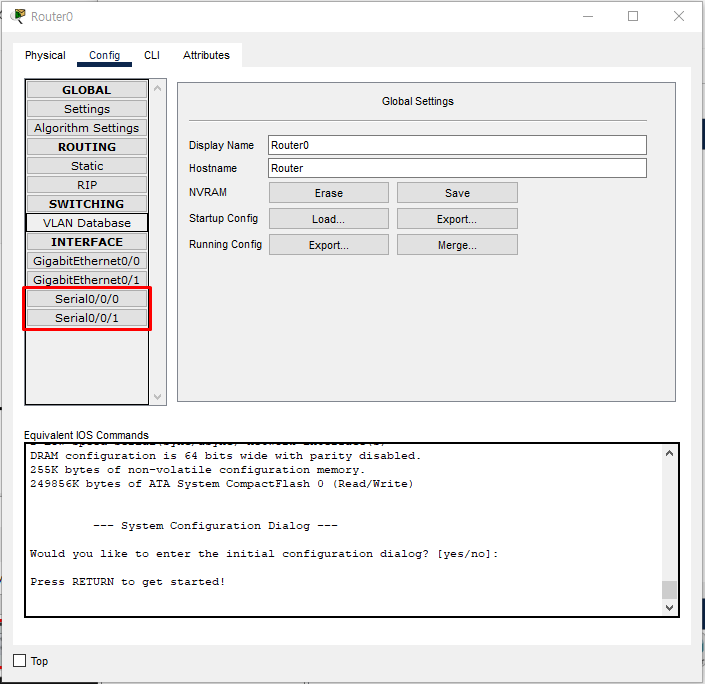Click IOS commands scroll down arrow
705x684 pixels.
[x=669, y=608]
